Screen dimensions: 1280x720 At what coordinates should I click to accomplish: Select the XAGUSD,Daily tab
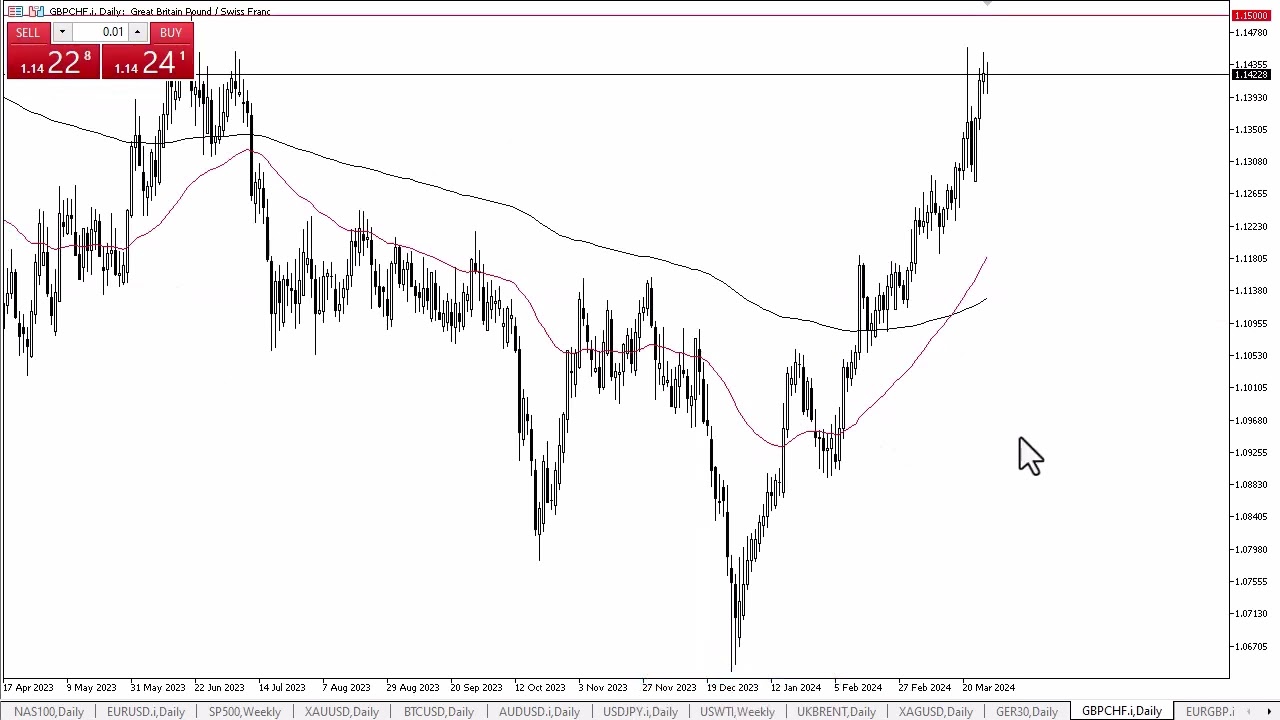[935, 711]
